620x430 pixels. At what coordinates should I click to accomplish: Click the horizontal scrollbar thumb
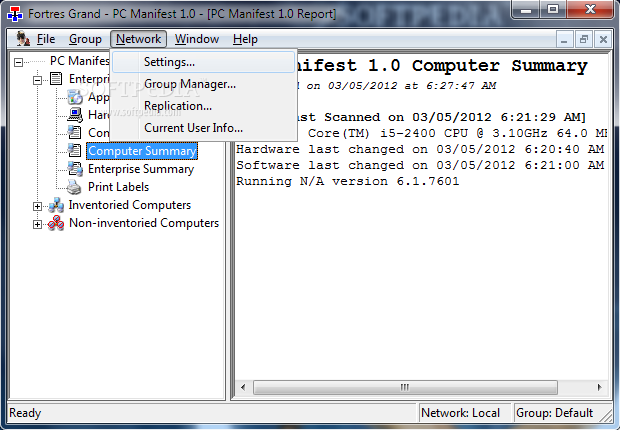tap(405, 387)
